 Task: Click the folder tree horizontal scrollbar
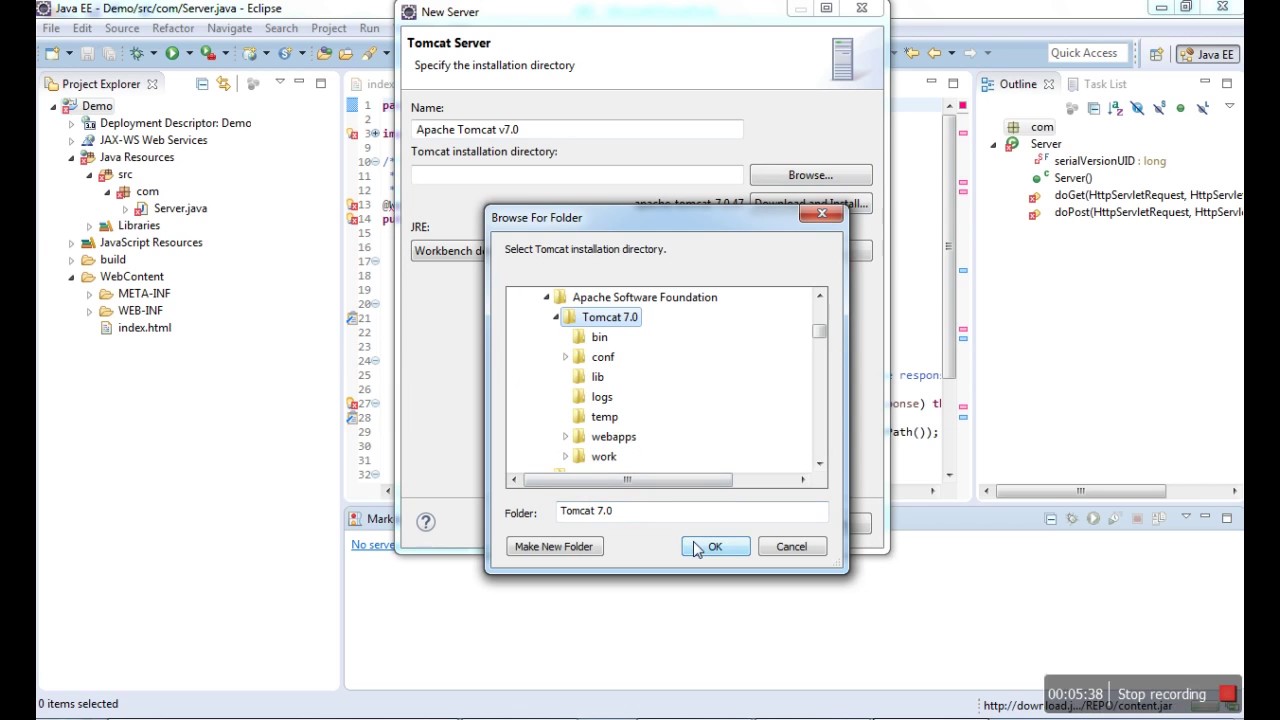(x=627, y=480)
